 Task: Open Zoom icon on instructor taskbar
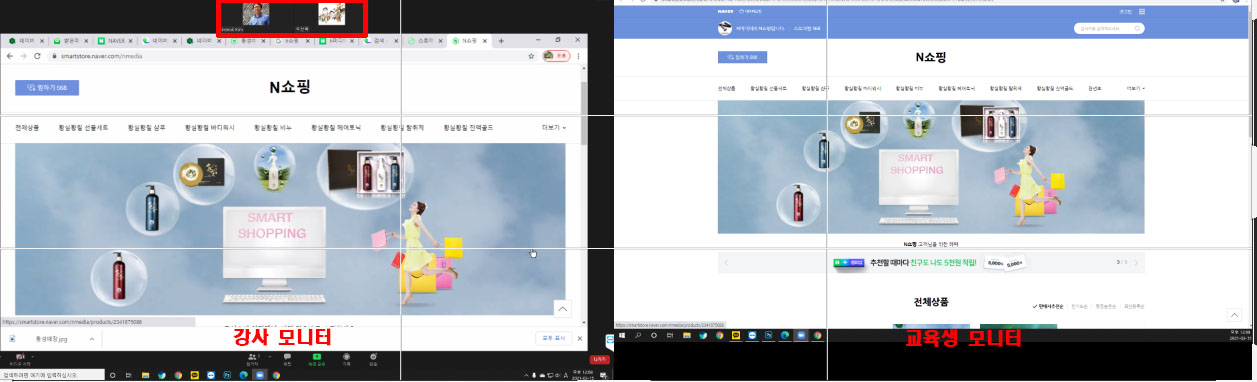click(259, 376)
